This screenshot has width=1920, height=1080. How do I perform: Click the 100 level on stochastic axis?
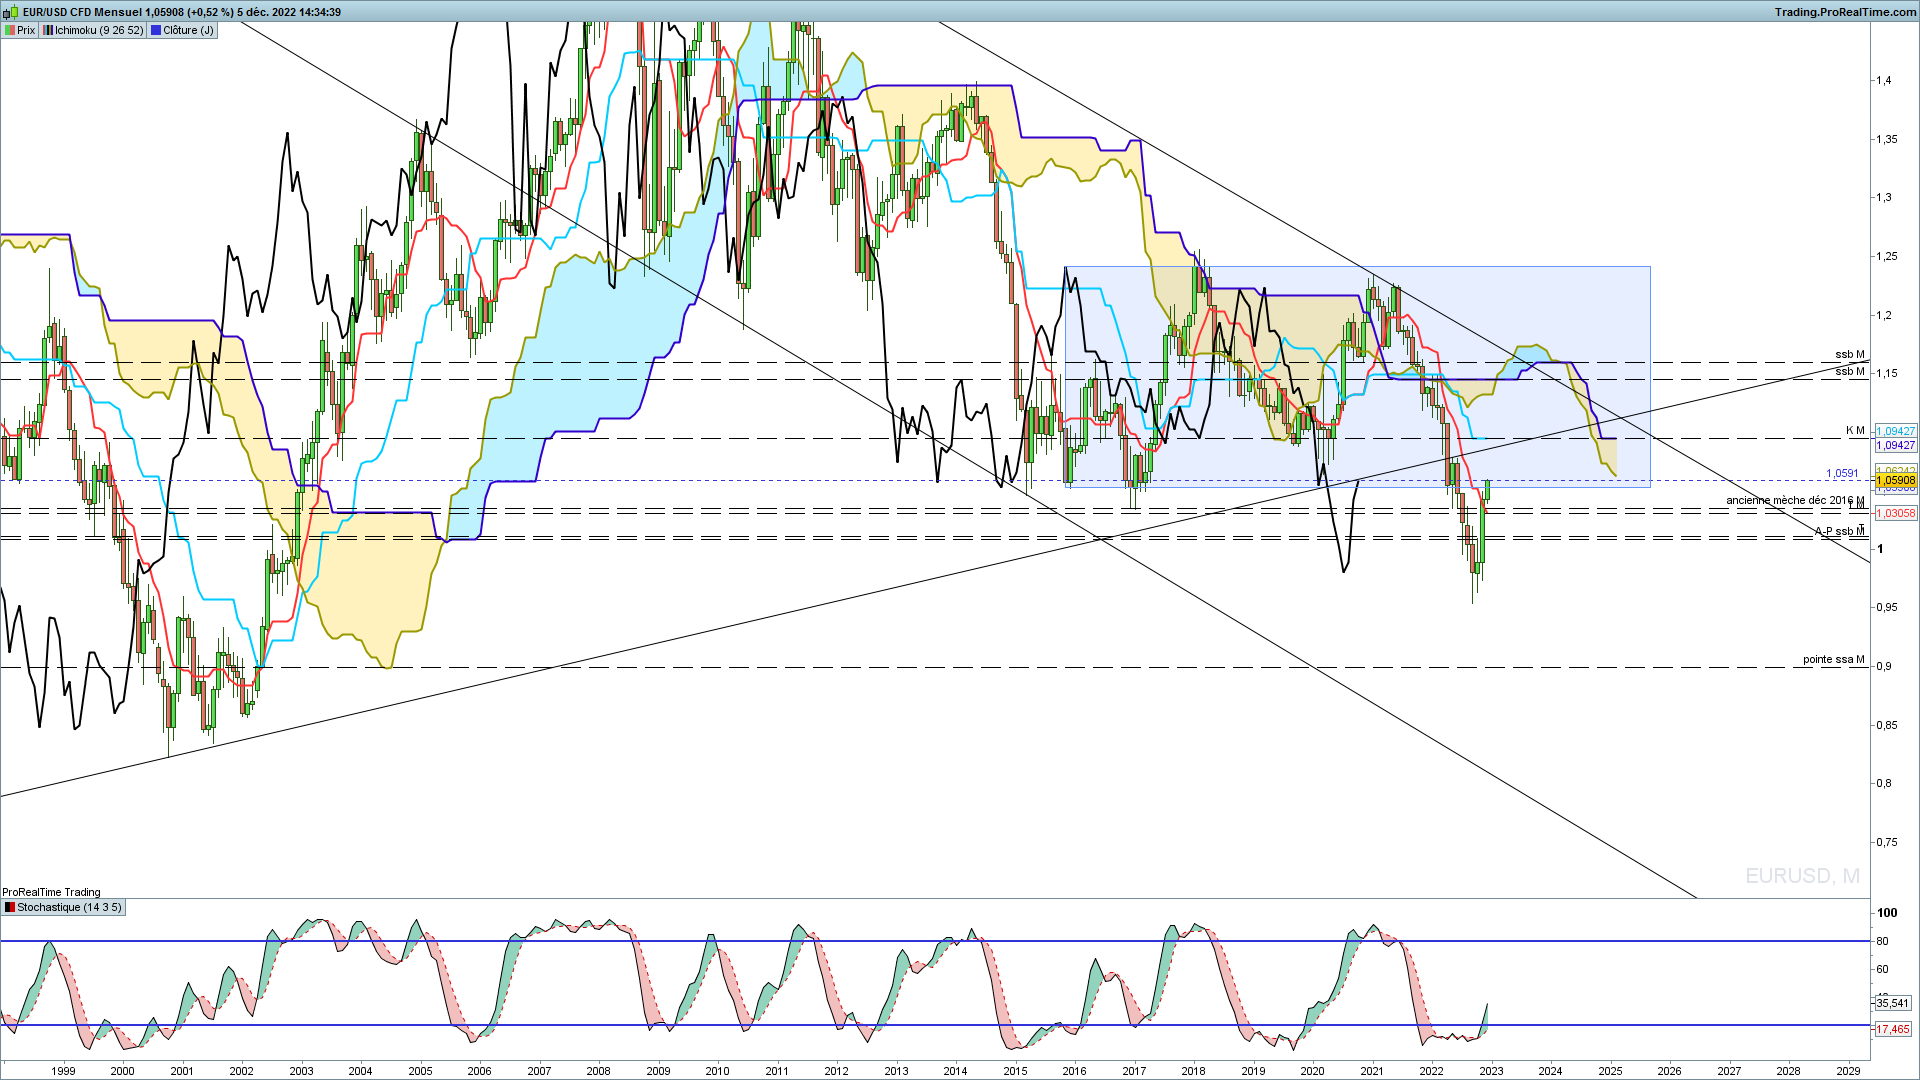[x=1886, y=912]
